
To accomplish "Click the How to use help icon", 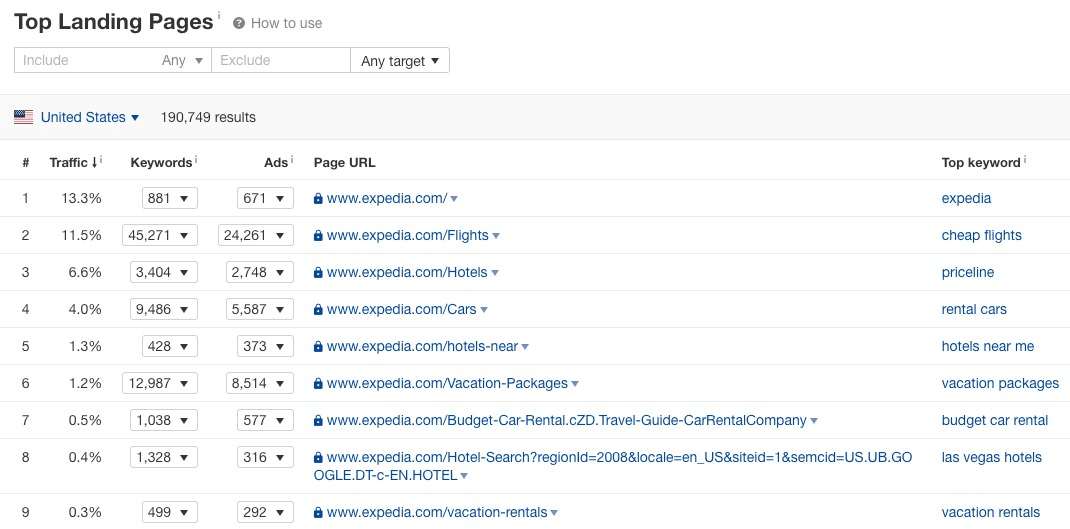I will click(x=239, y=23).
